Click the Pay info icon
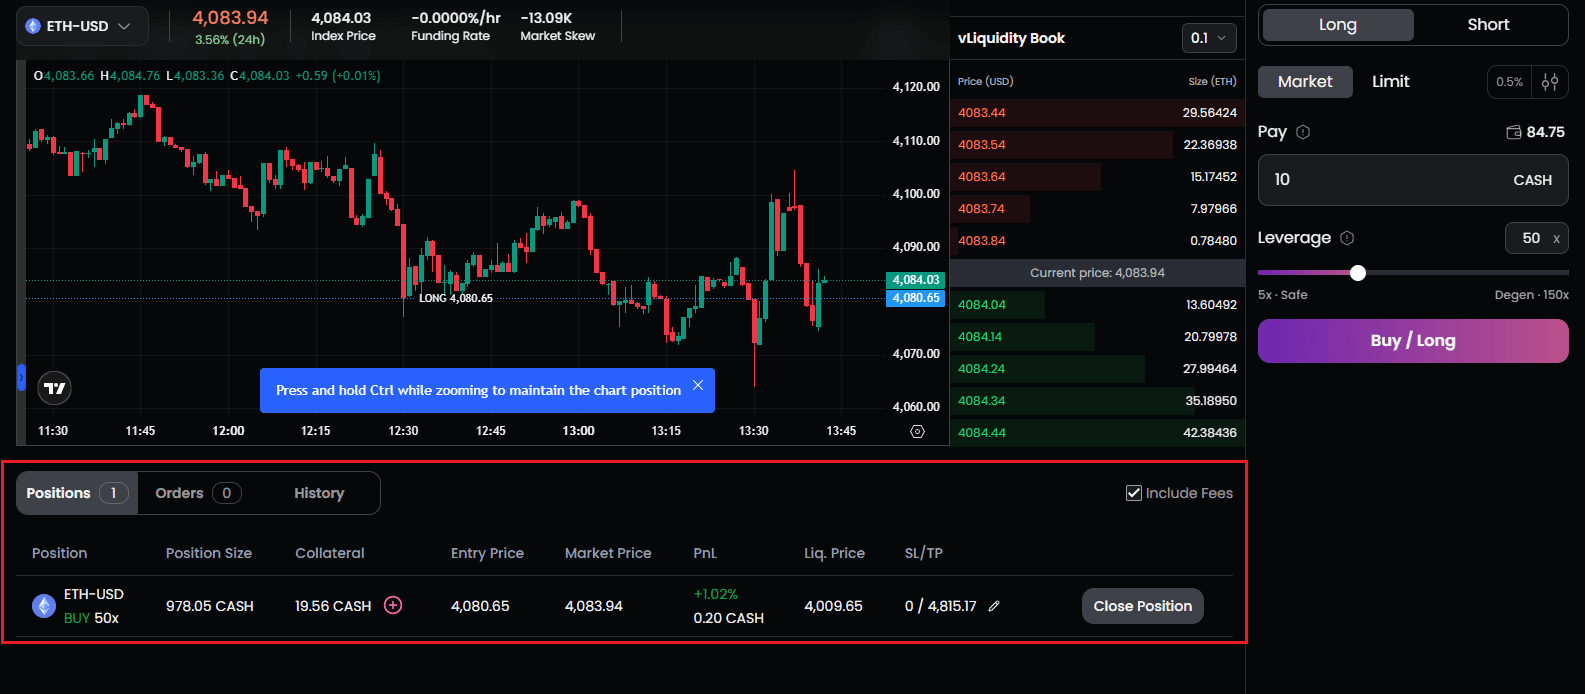 [1303, 132]
